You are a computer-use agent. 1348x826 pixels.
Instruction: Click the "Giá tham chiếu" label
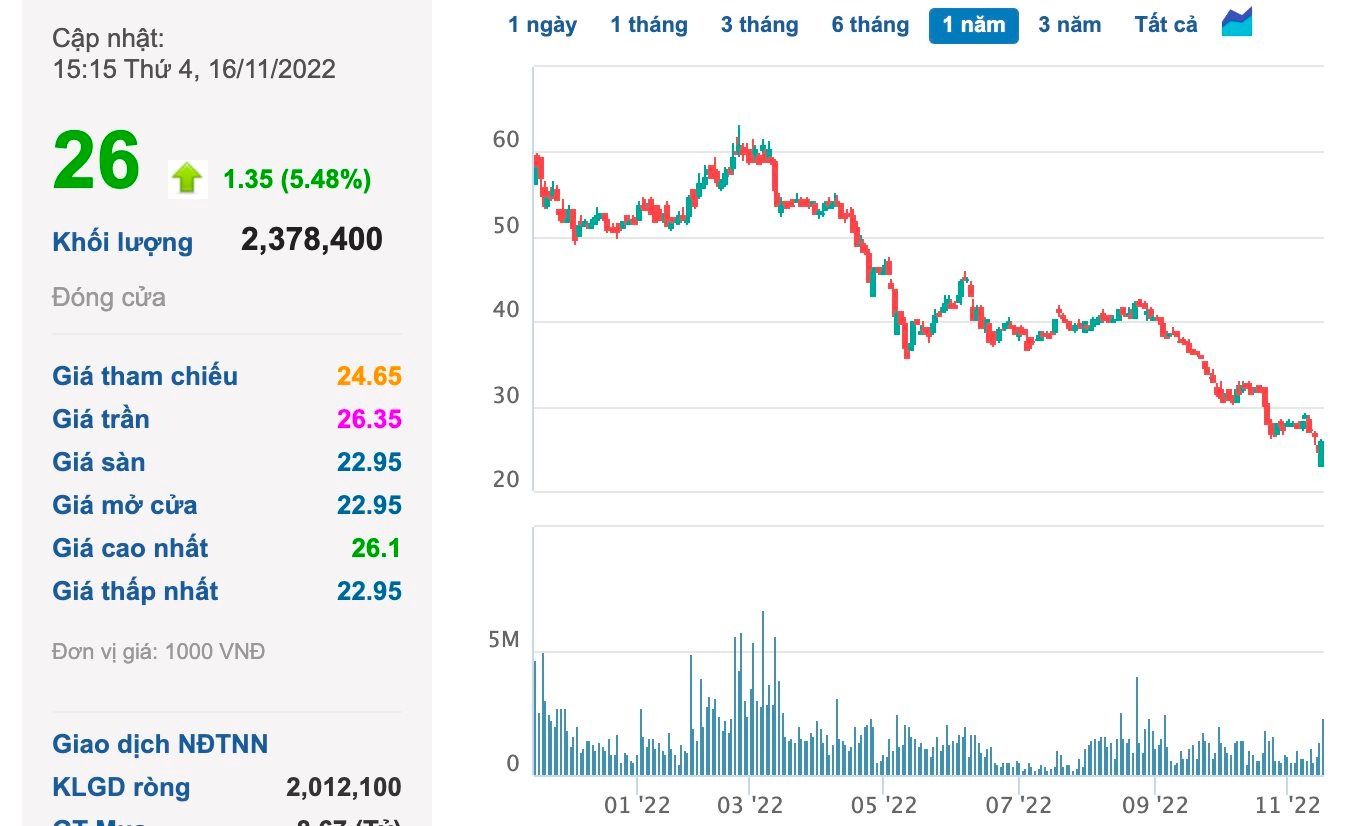[x=145, y=376]
